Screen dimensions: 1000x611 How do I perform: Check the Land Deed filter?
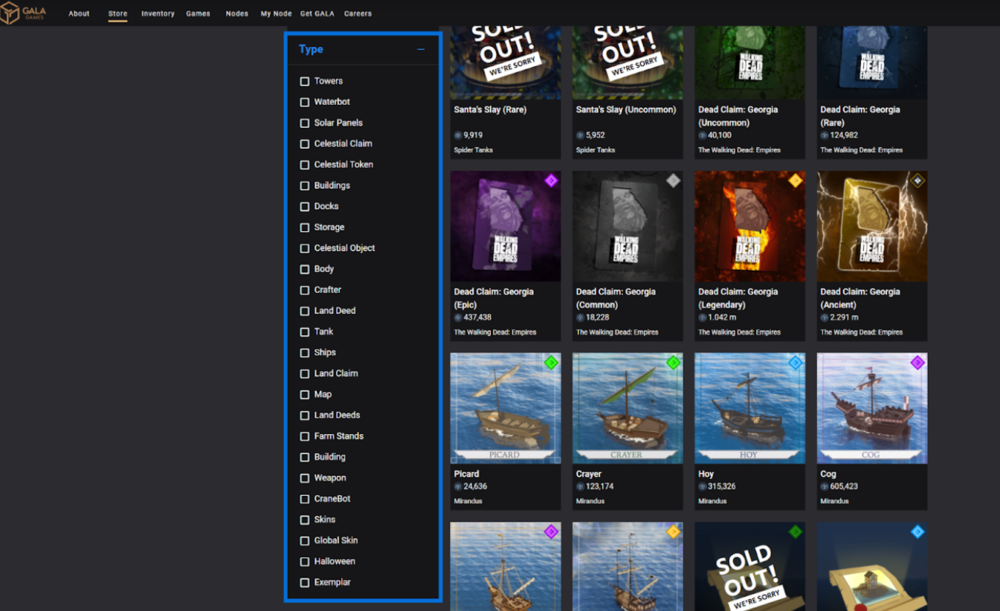pyautogui.click(x=305, y=311)
